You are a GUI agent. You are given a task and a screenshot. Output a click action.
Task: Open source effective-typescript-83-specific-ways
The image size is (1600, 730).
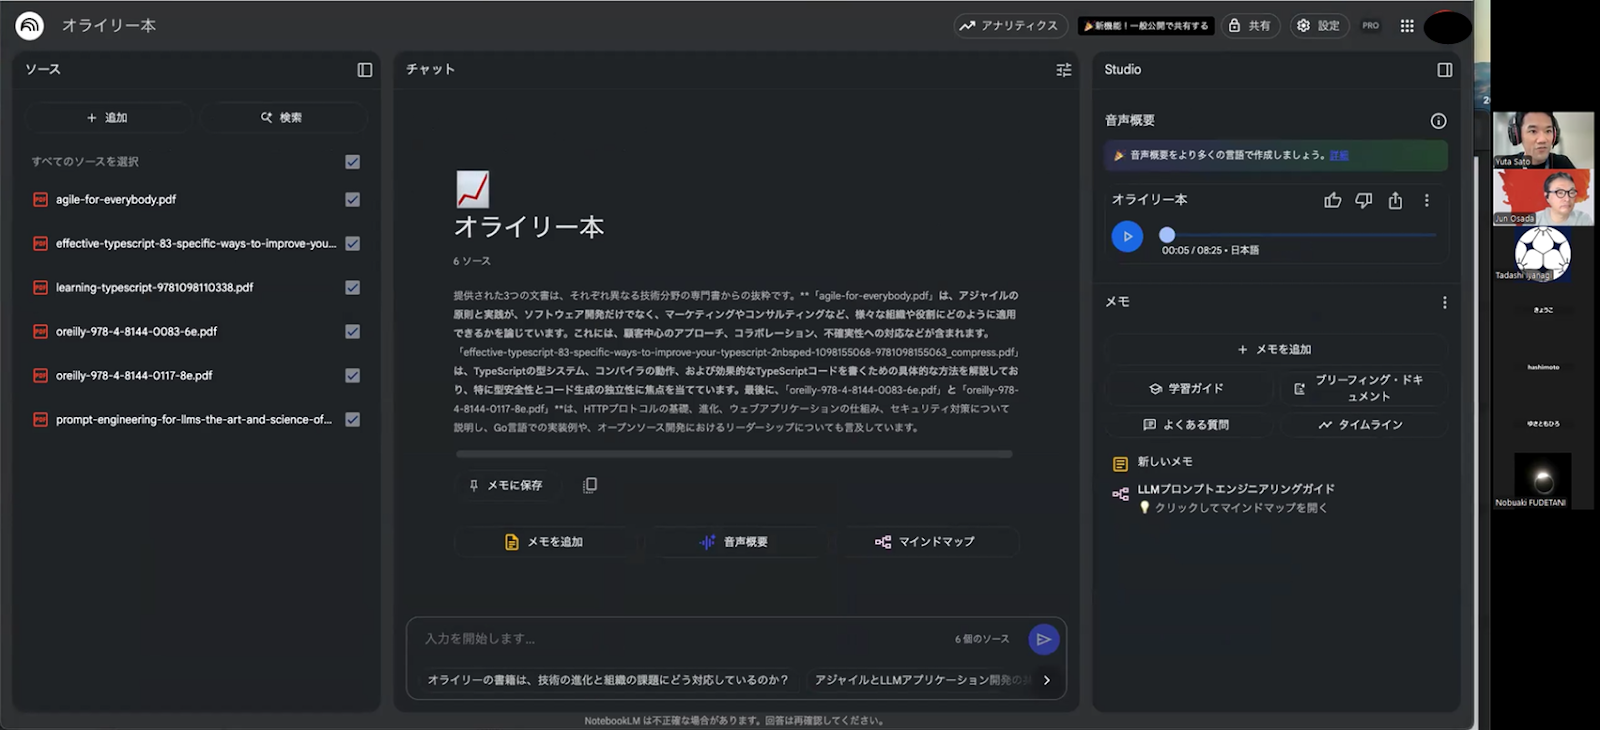(196, 244)
